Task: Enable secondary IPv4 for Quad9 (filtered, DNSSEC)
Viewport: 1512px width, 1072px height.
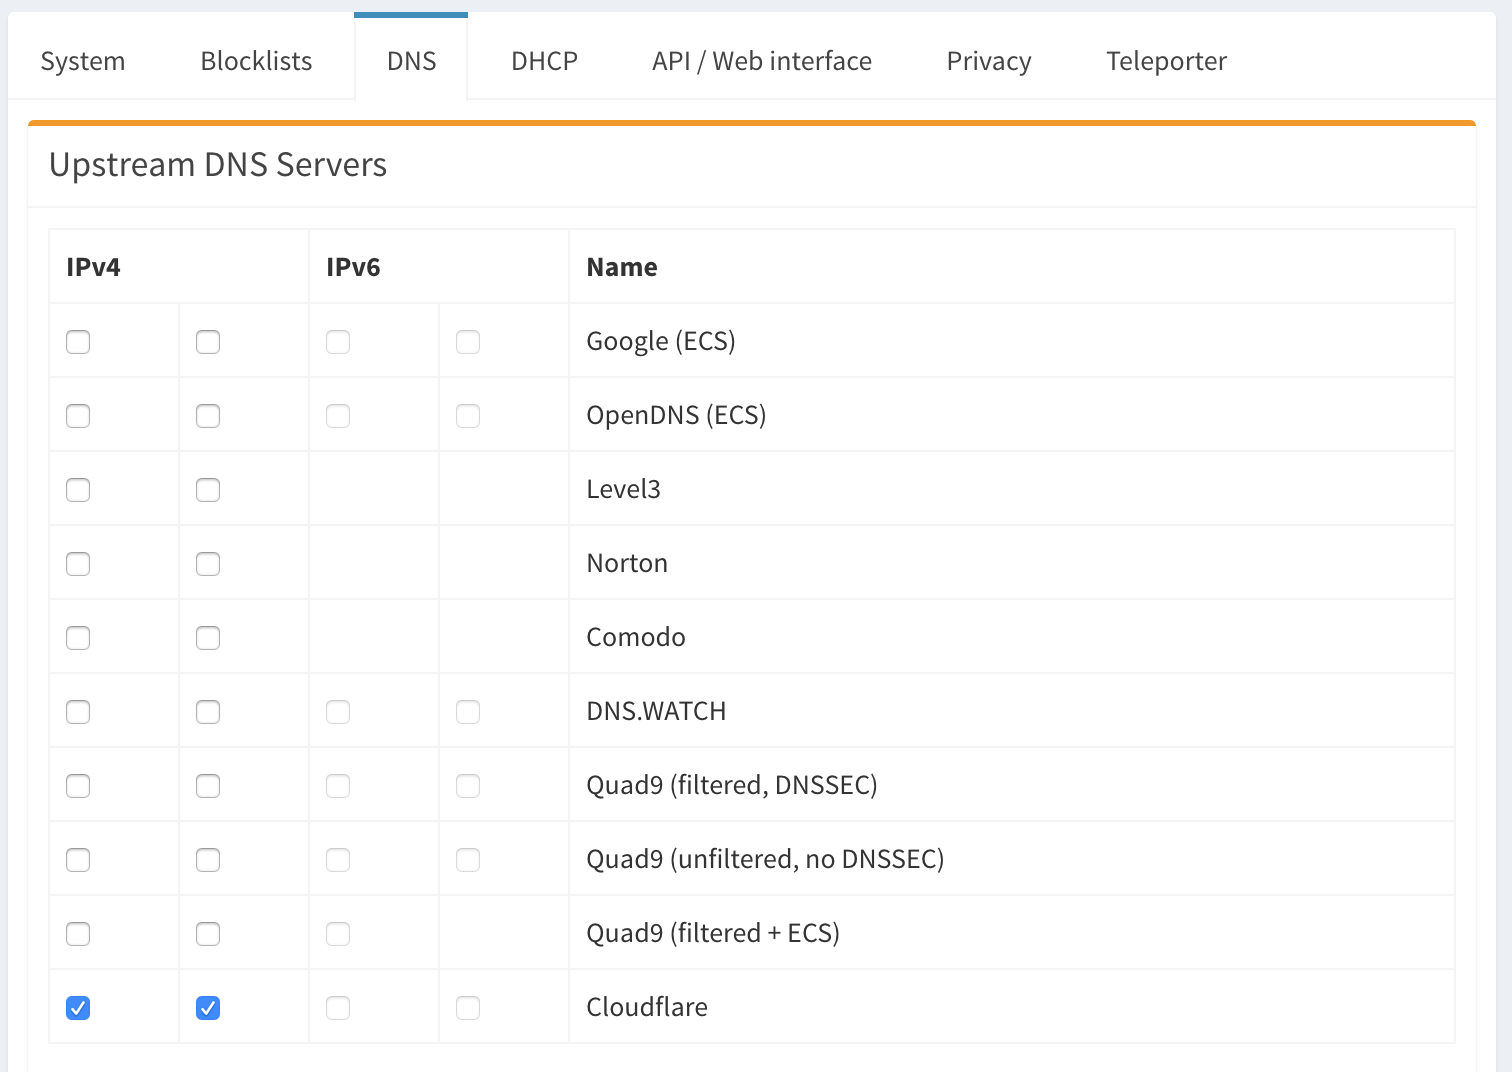Action: [208, 786]
